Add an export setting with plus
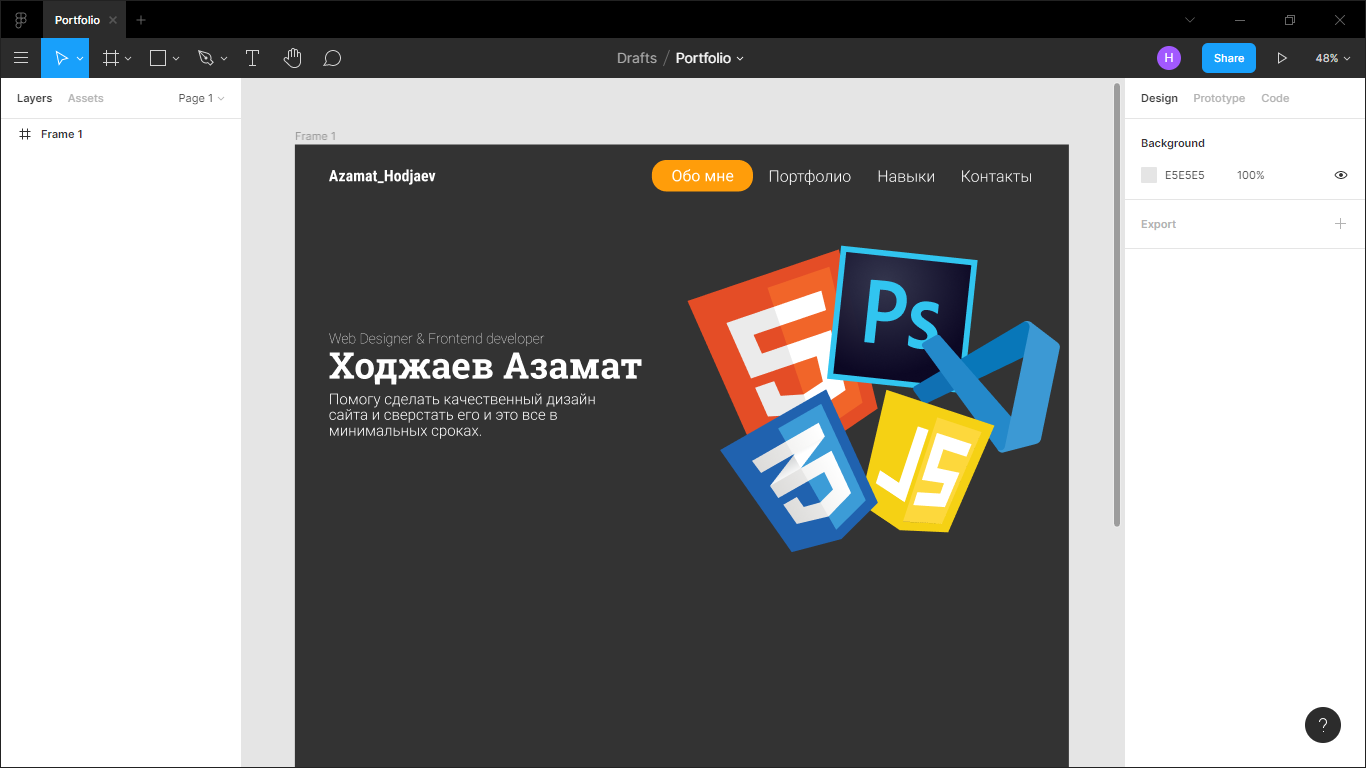This screenshot has width=1366, height=768. (x=1341, y=223)
